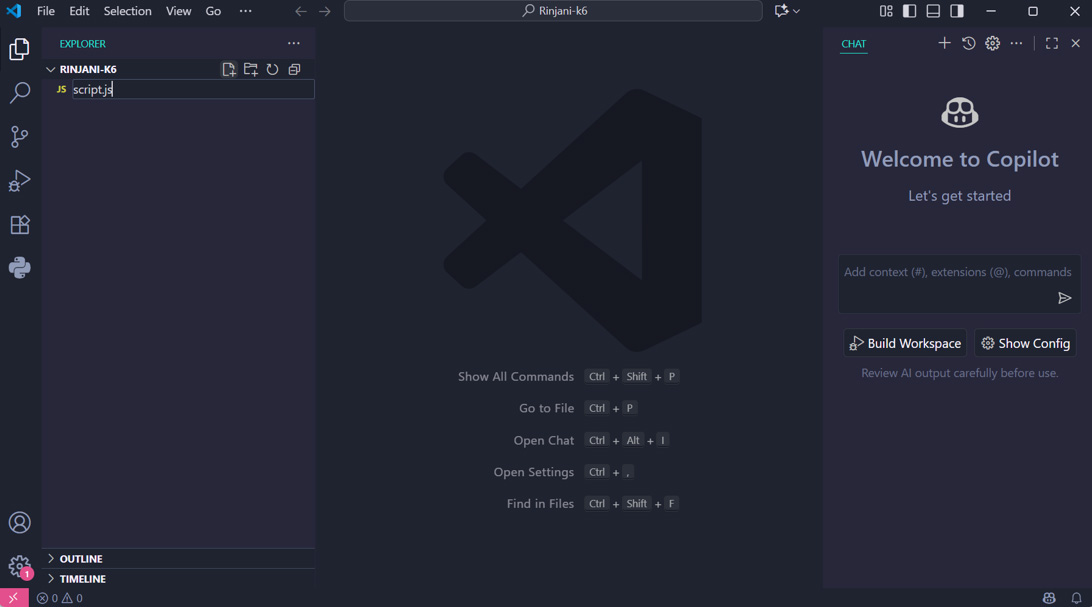
Task: Click the Show Config button
Action: (1025, 343)
